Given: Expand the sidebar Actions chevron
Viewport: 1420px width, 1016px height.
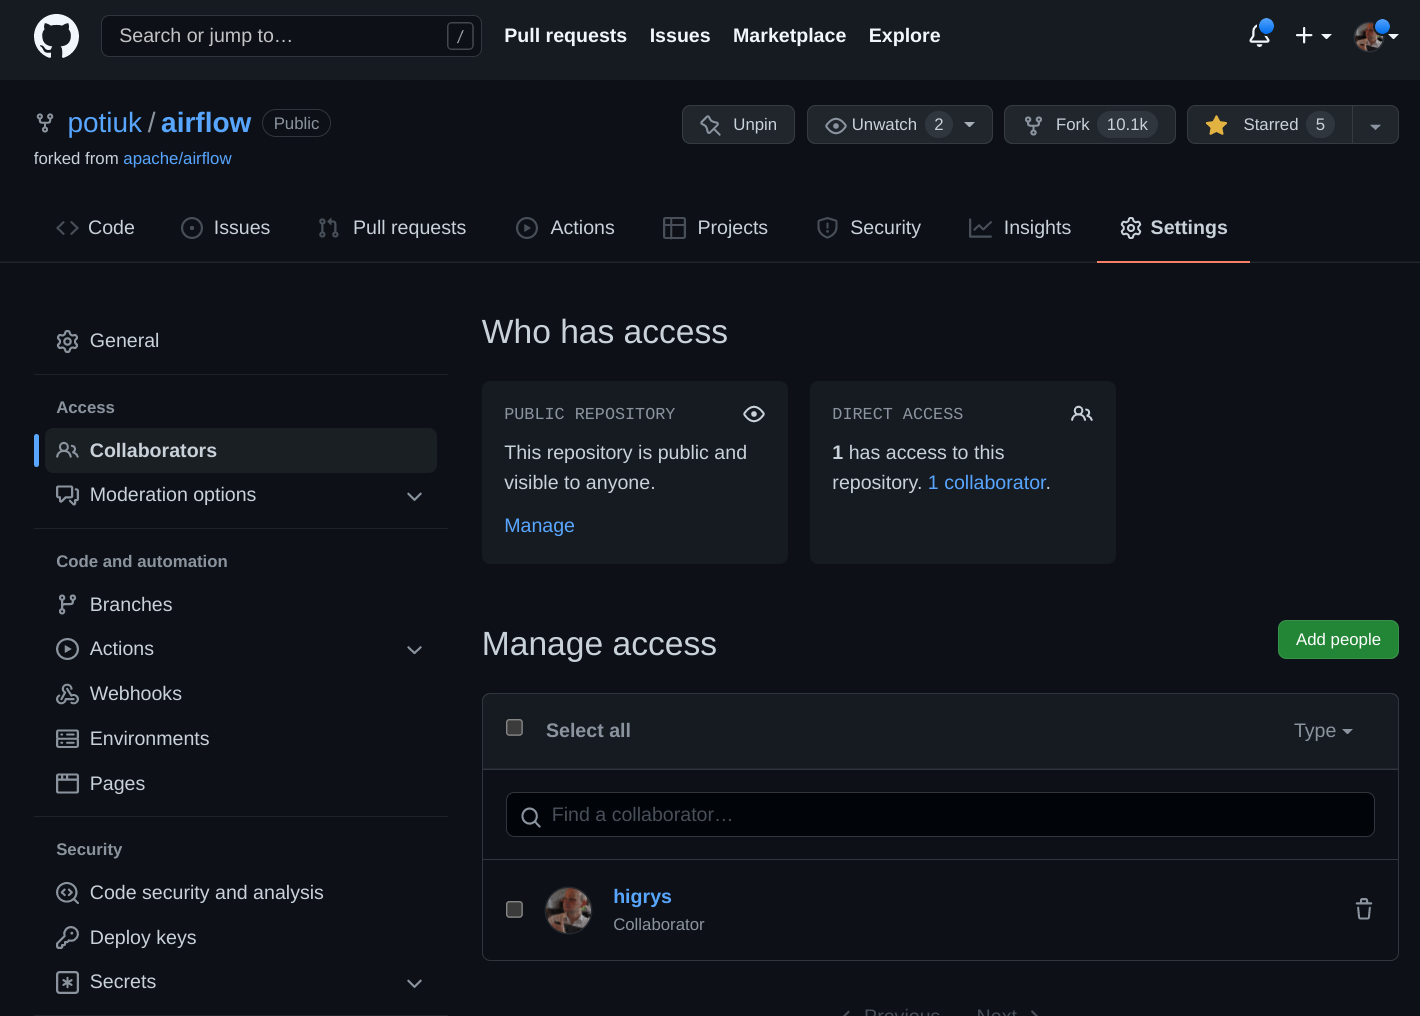Looking at the screenshot, I should coord(415,650).
